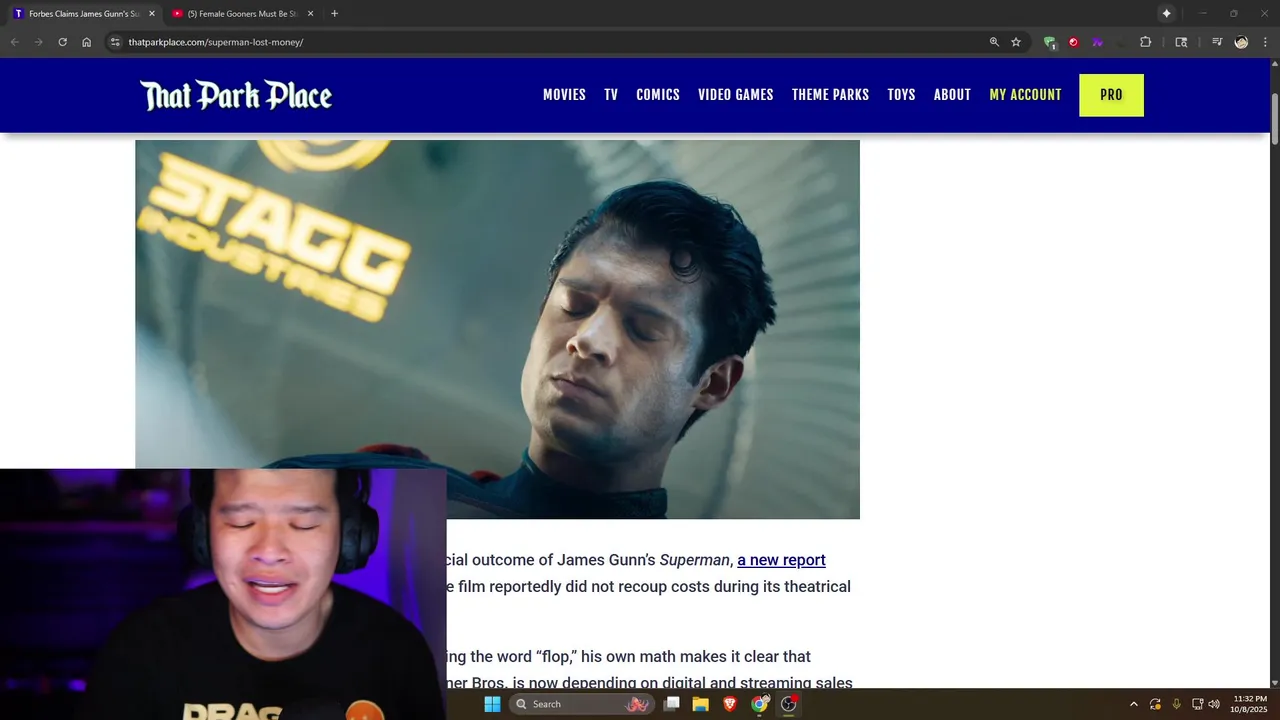Open the THEME PARKS menu item

(x=830, y=95)
